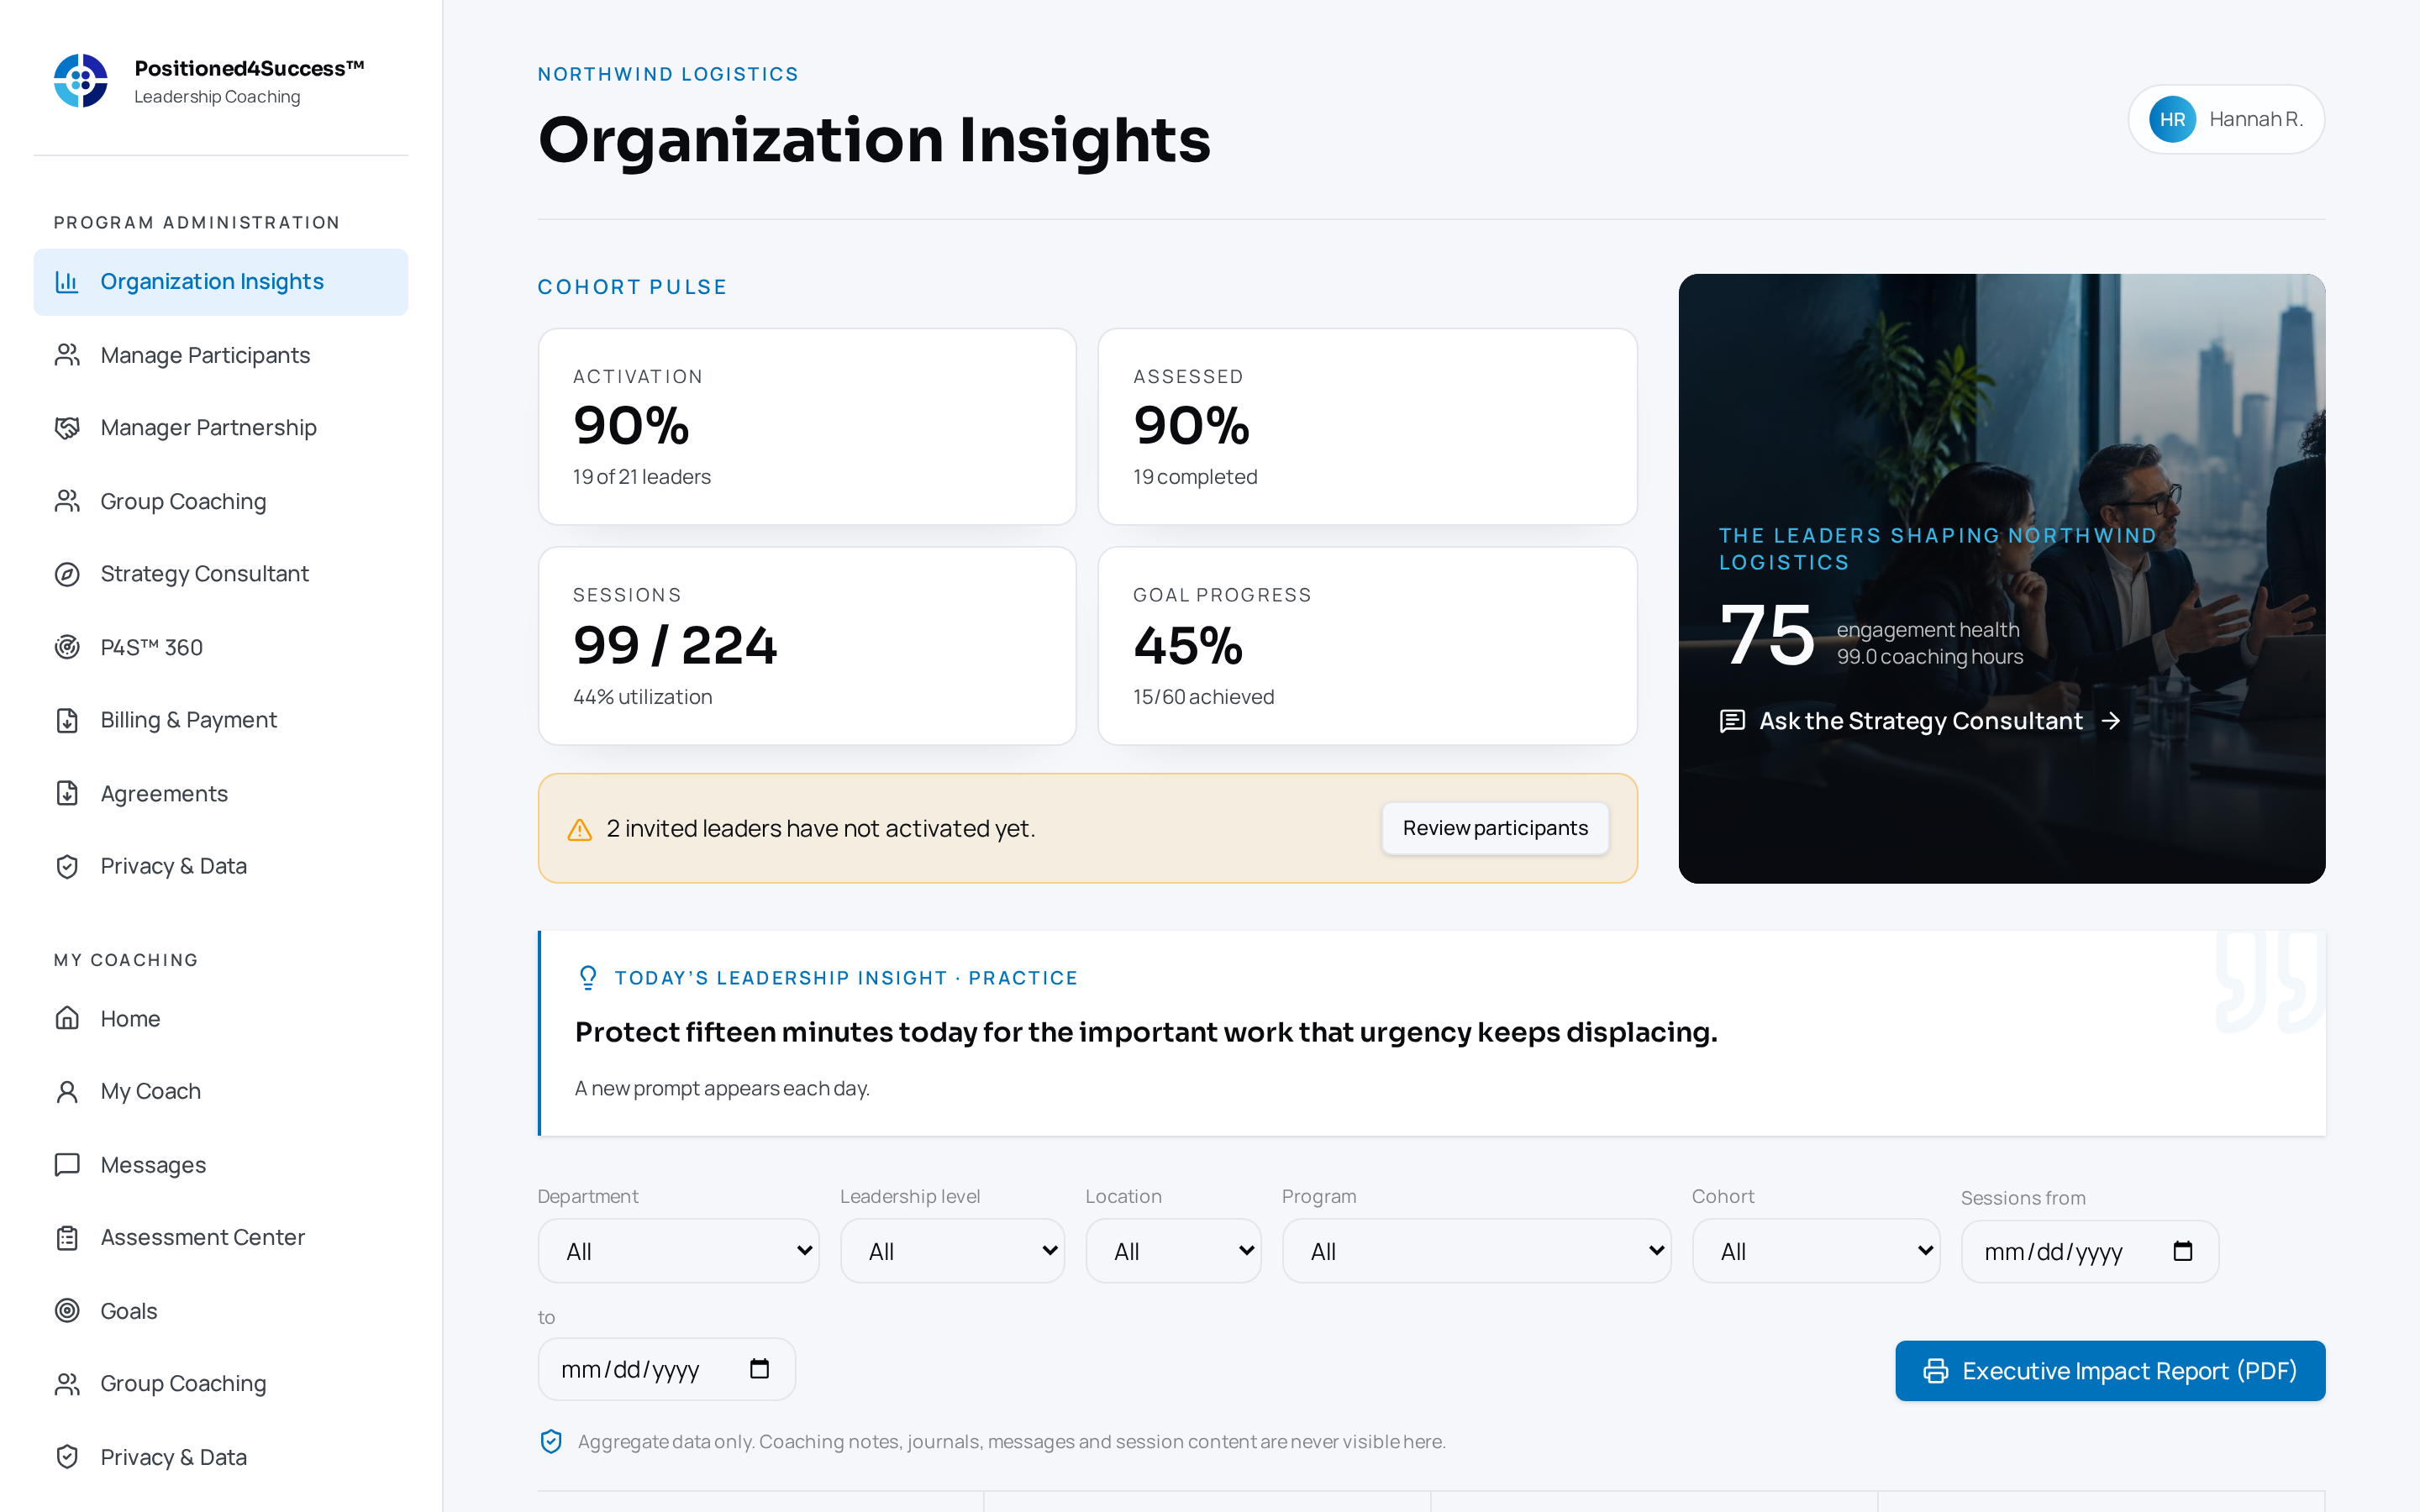Click the printer icon on Executive Impact Report

click(1936, 1371)
